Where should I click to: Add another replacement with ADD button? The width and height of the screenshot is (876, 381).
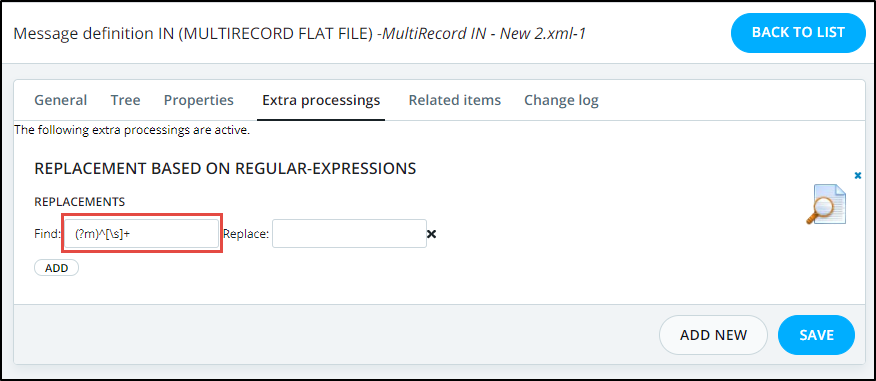pos(56,268)
